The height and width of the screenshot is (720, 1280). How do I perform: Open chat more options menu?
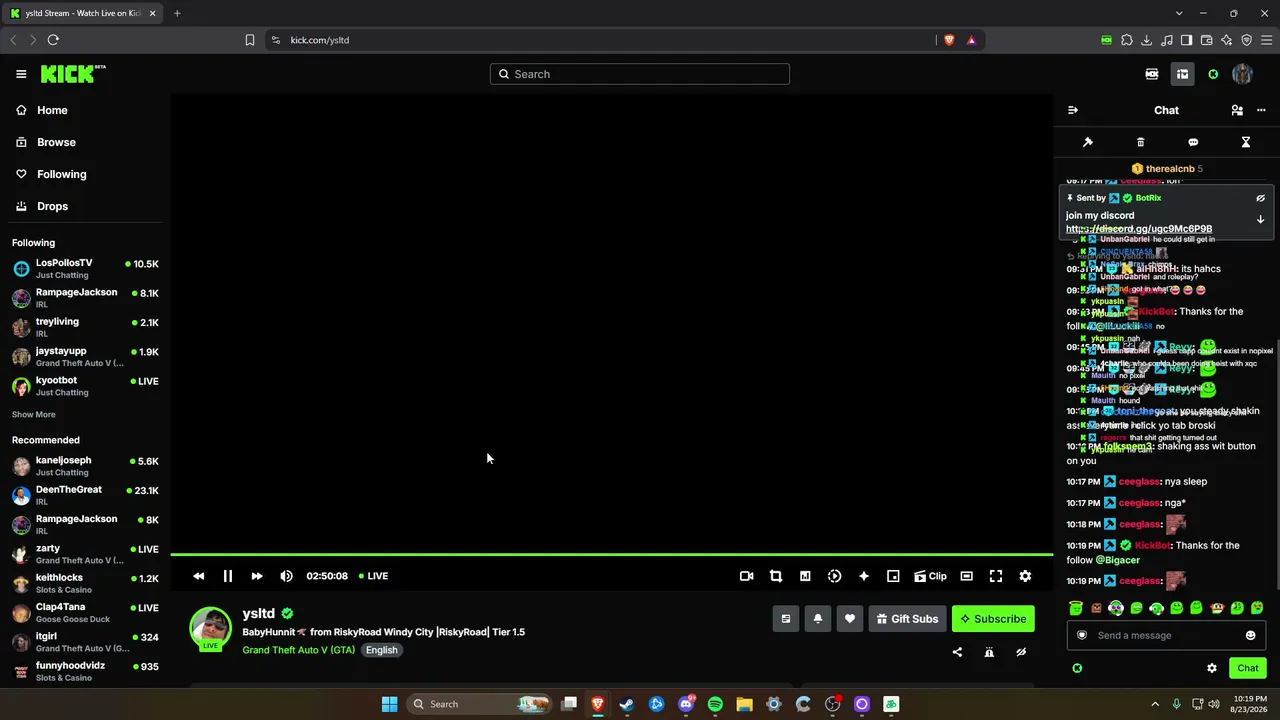coord(1261,110)
